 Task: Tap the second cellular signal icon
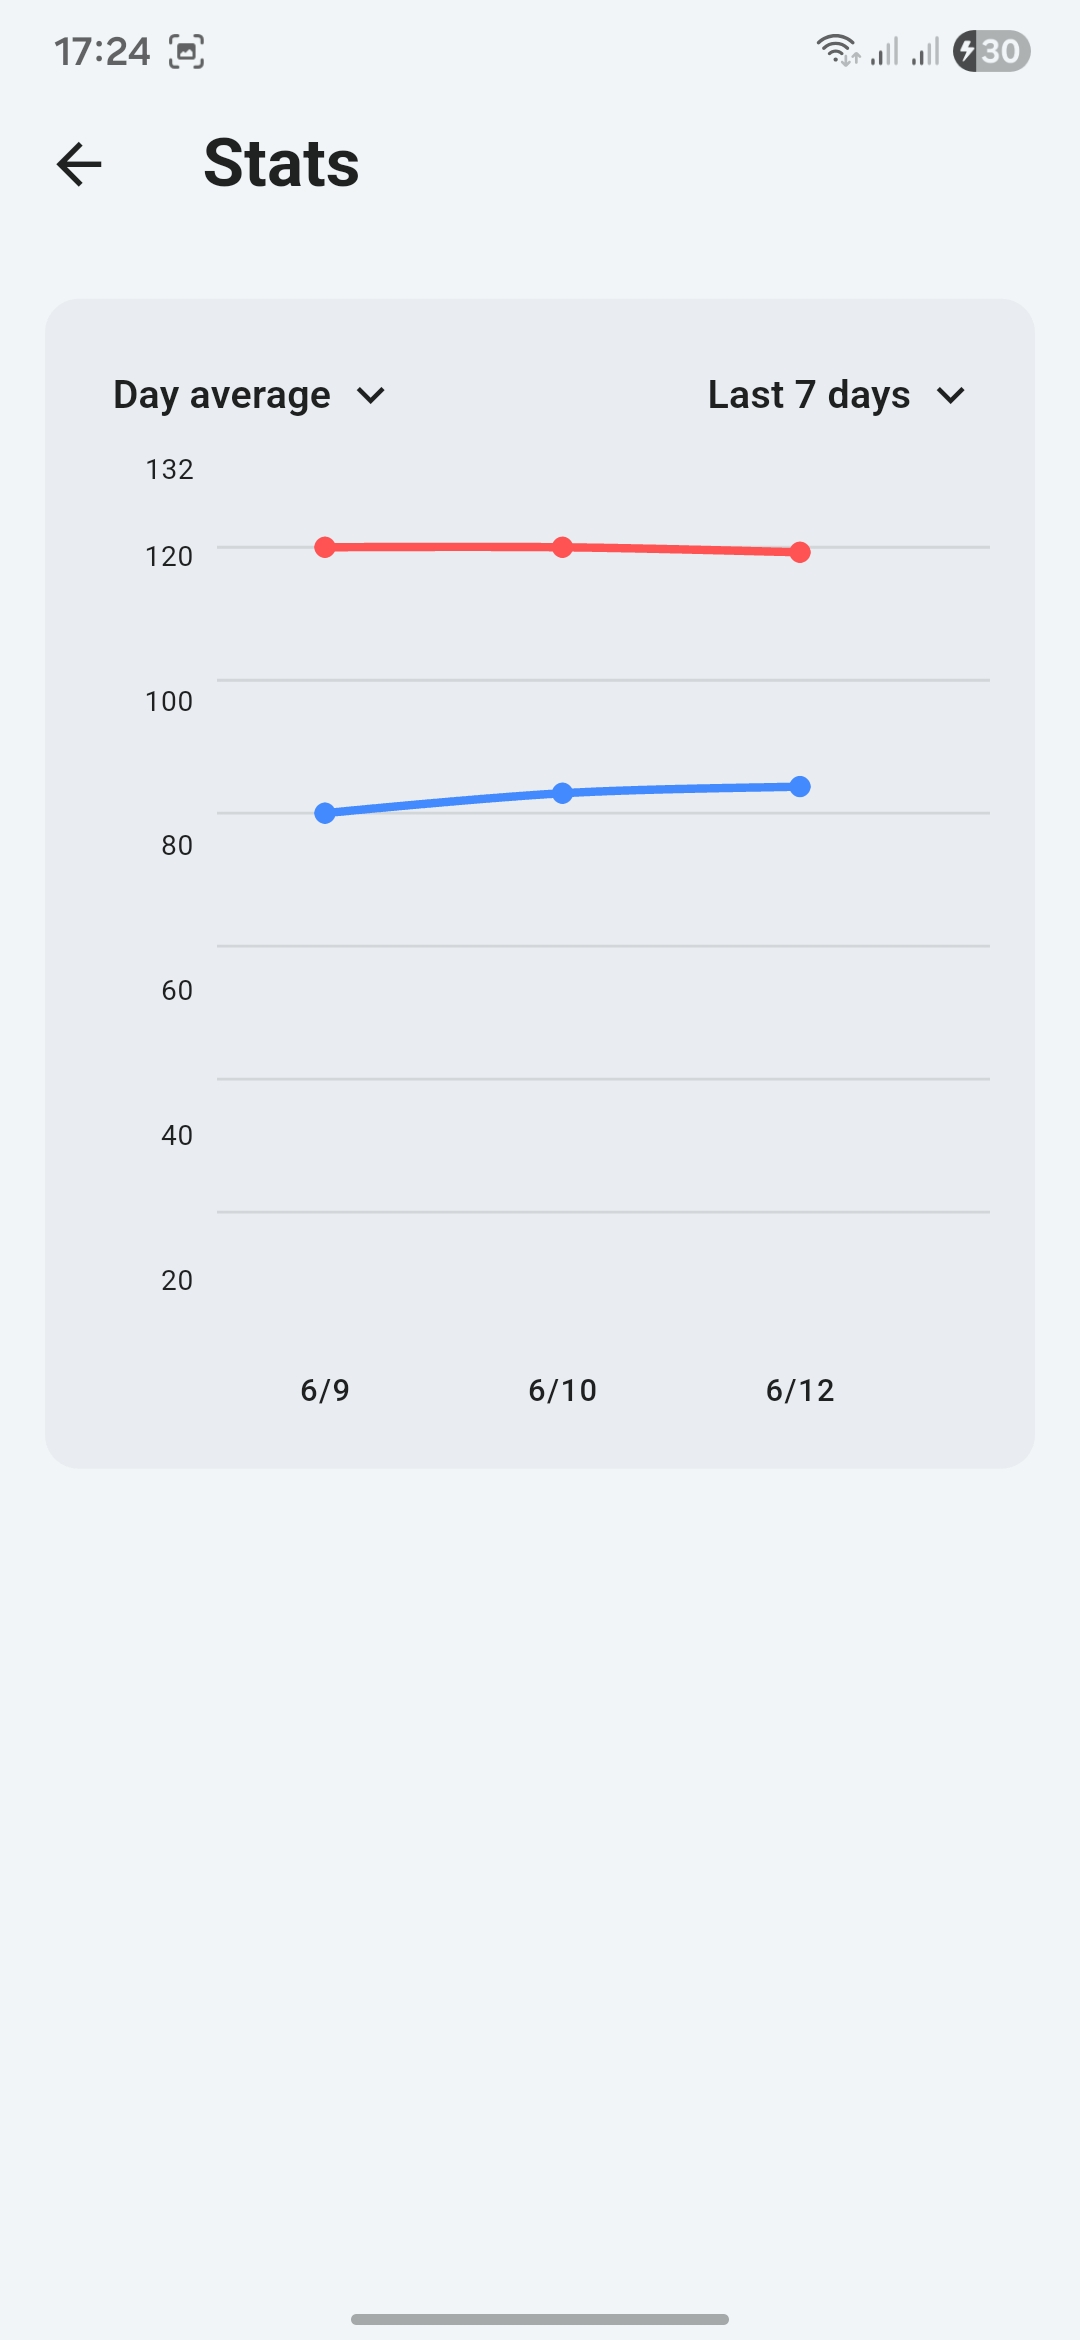[926, 51]
